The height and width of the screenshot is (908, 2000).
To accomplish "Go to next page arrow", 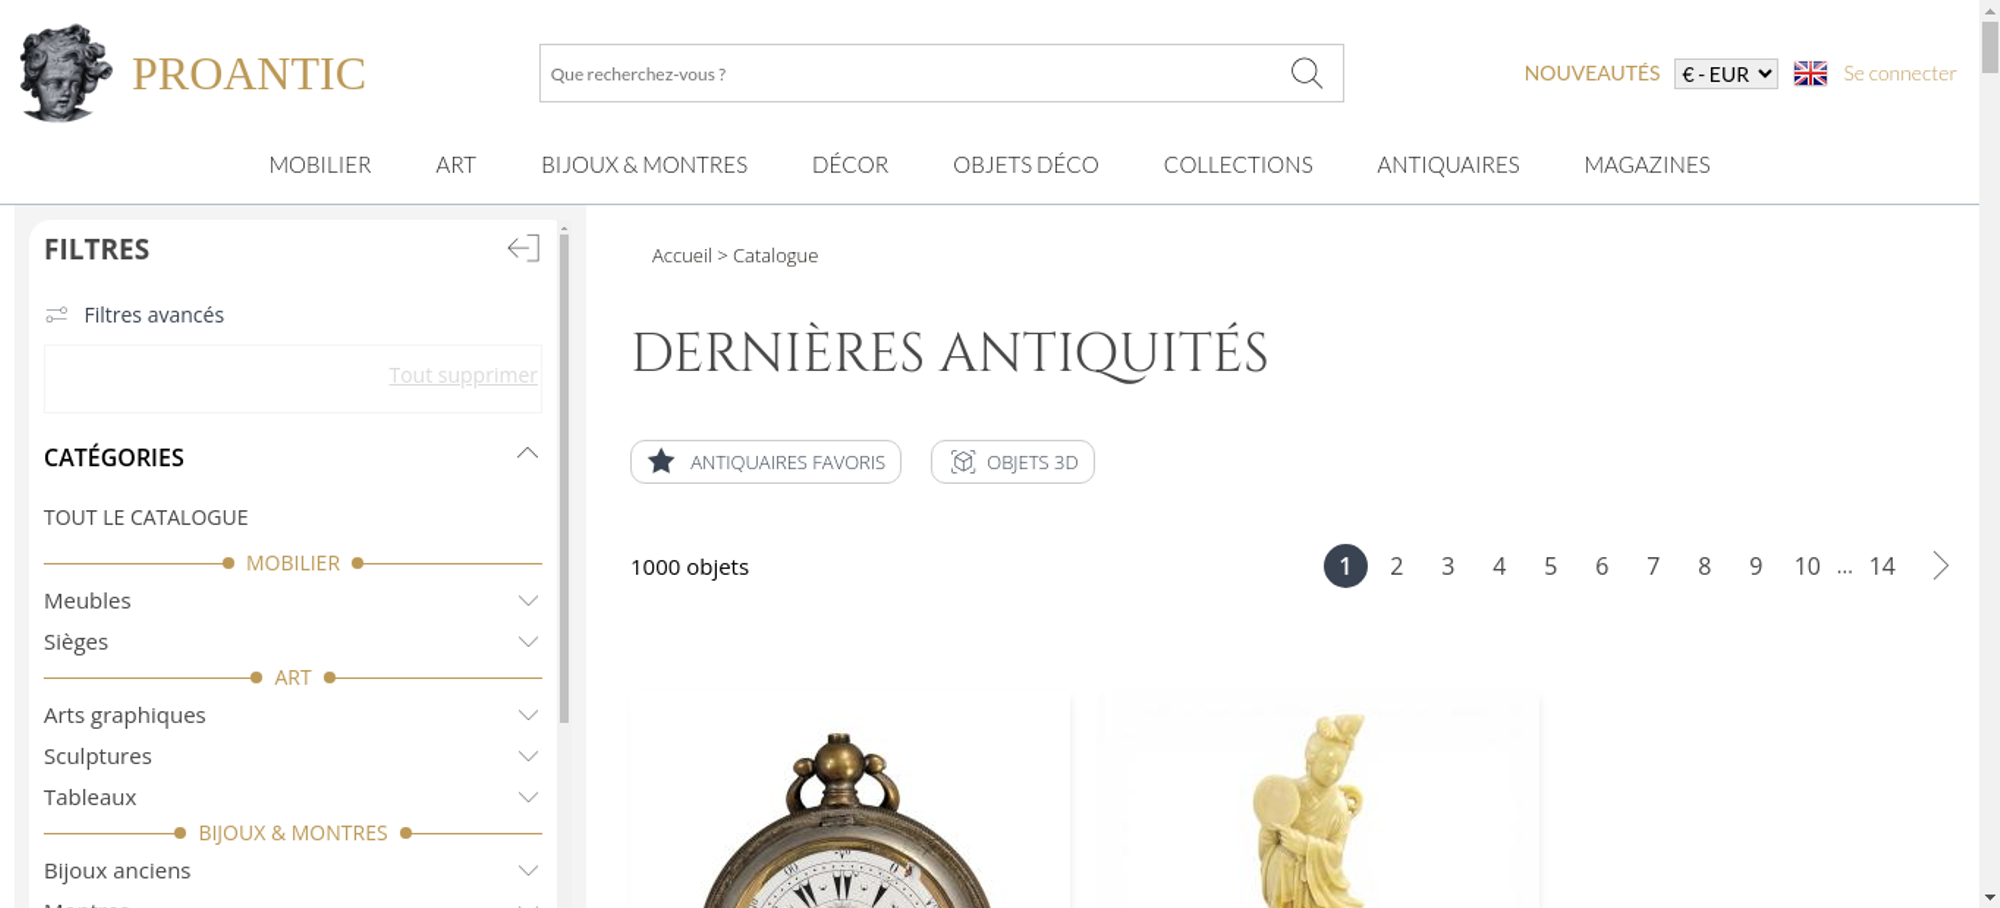I will click(1940, 566).
